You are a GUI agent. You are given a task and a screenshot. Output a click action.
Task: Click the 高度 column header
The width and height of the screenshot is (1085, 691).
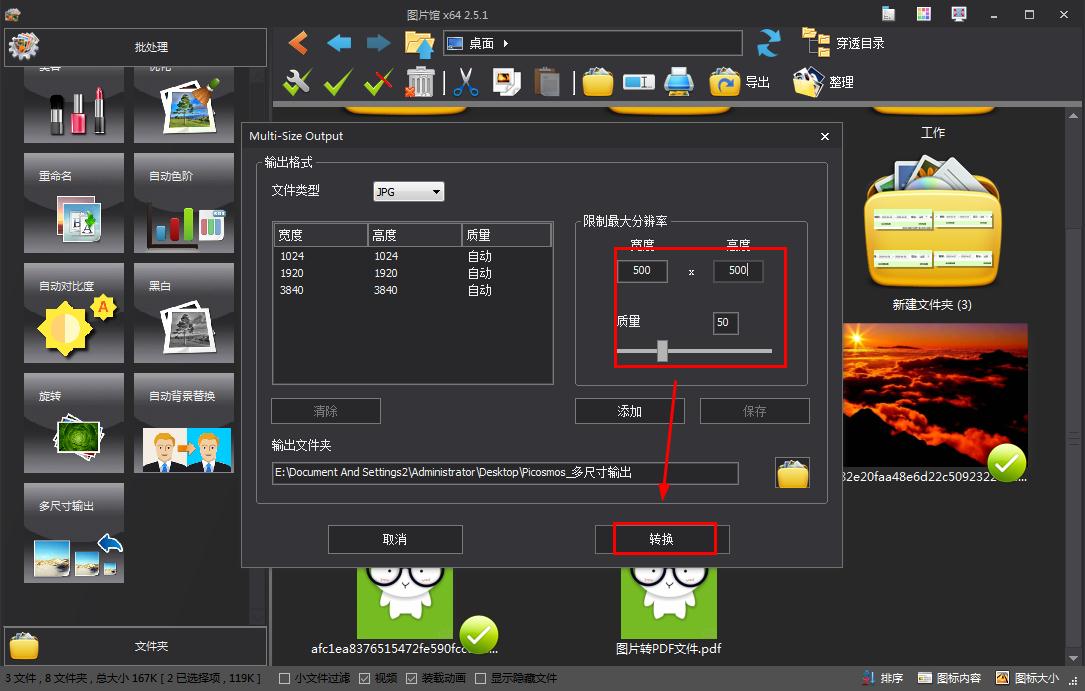pyautogui.click(x=414, y=235)
